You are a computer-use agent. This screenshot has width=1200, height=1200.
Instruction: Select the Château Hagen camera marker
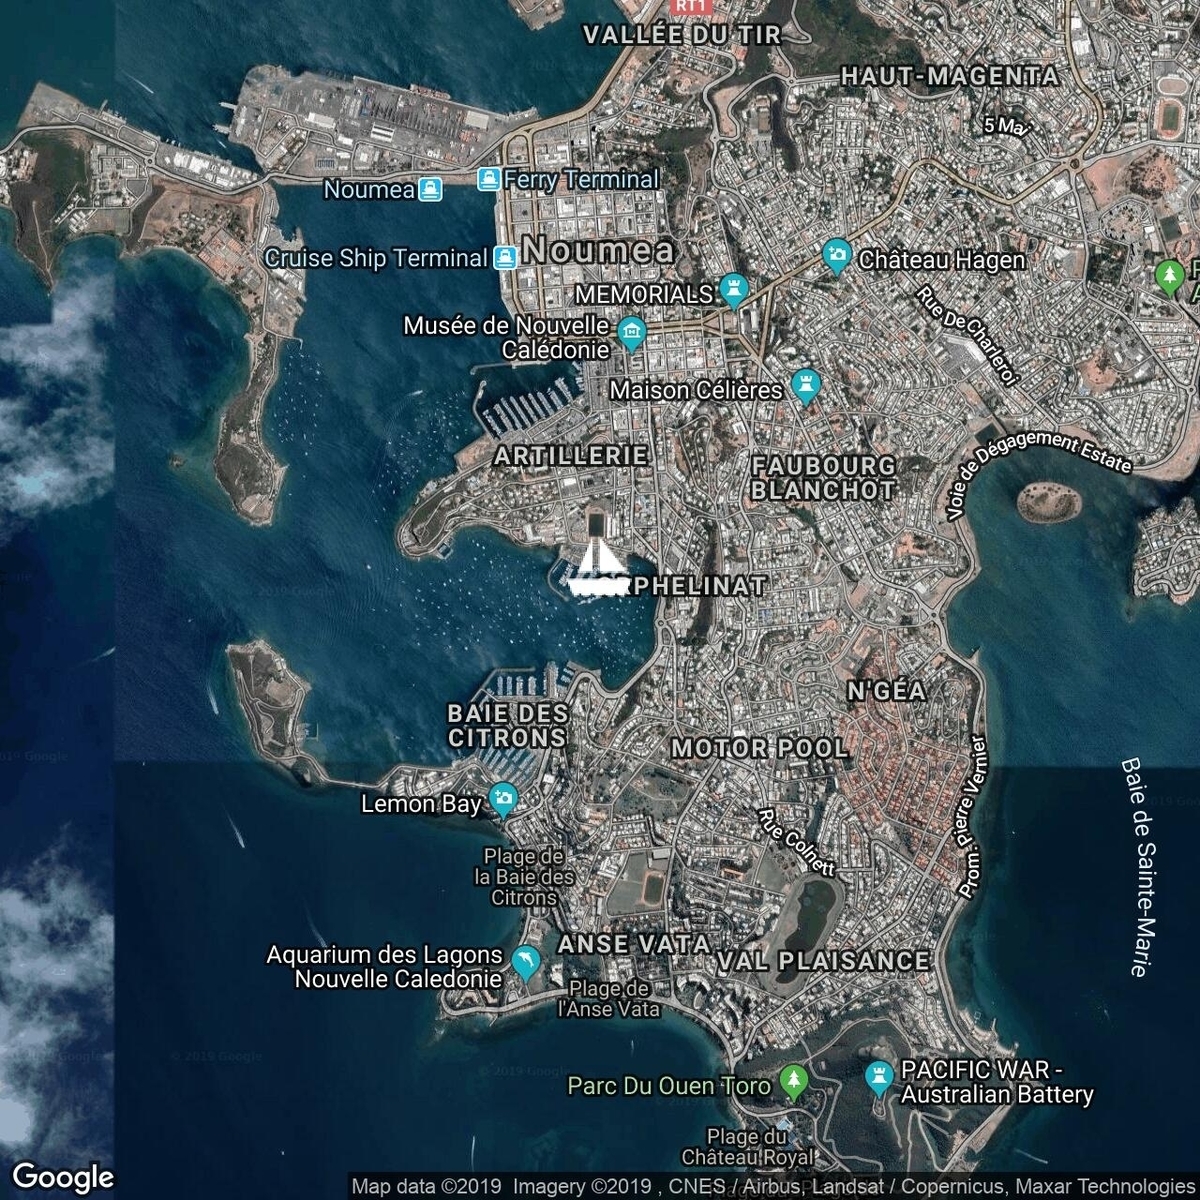tap(836, 256)
